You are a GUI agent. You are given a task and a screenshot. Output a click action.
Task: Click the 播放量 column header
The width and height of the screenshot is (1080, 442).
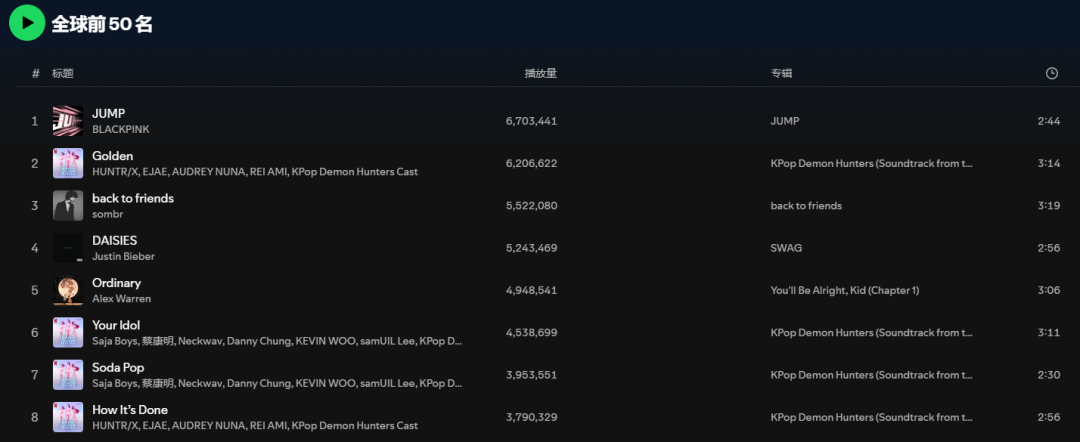pos(541,73)
